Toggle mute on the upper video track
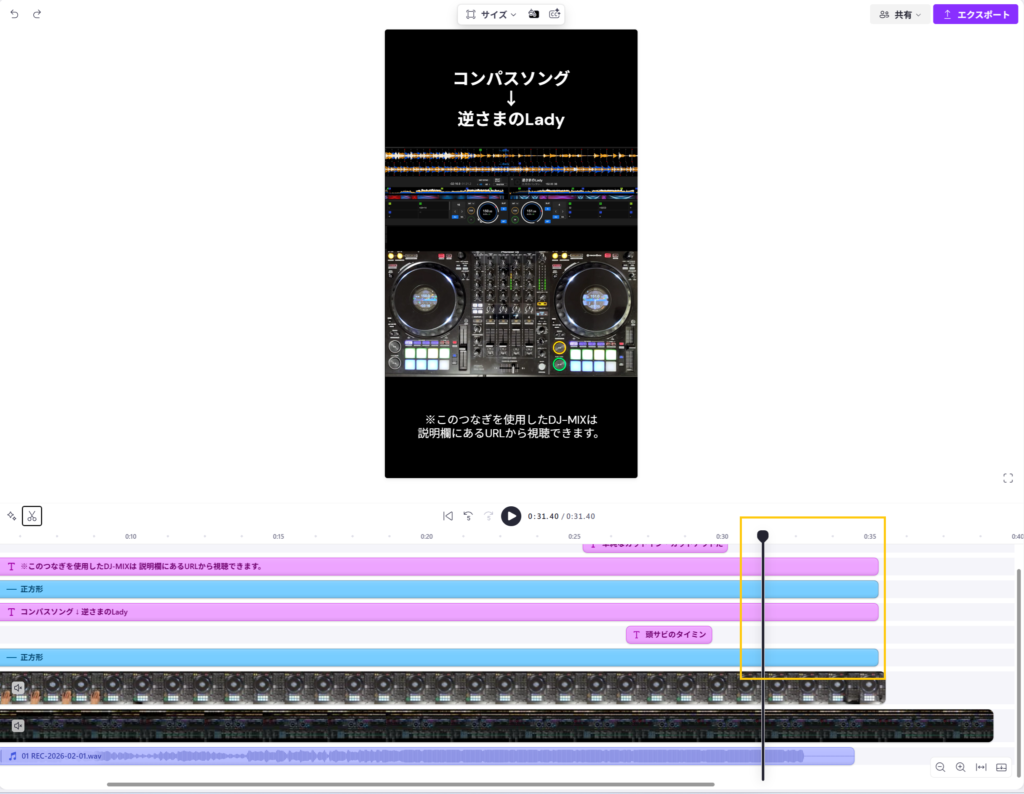 [x=18, y=688]
